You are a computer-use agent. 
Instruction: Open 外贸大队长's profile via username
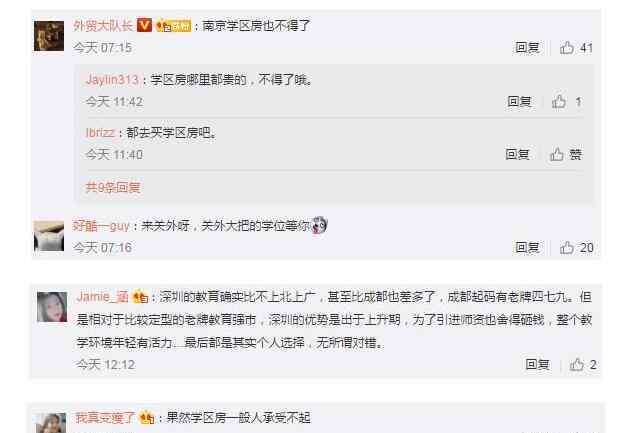[103, 26]
